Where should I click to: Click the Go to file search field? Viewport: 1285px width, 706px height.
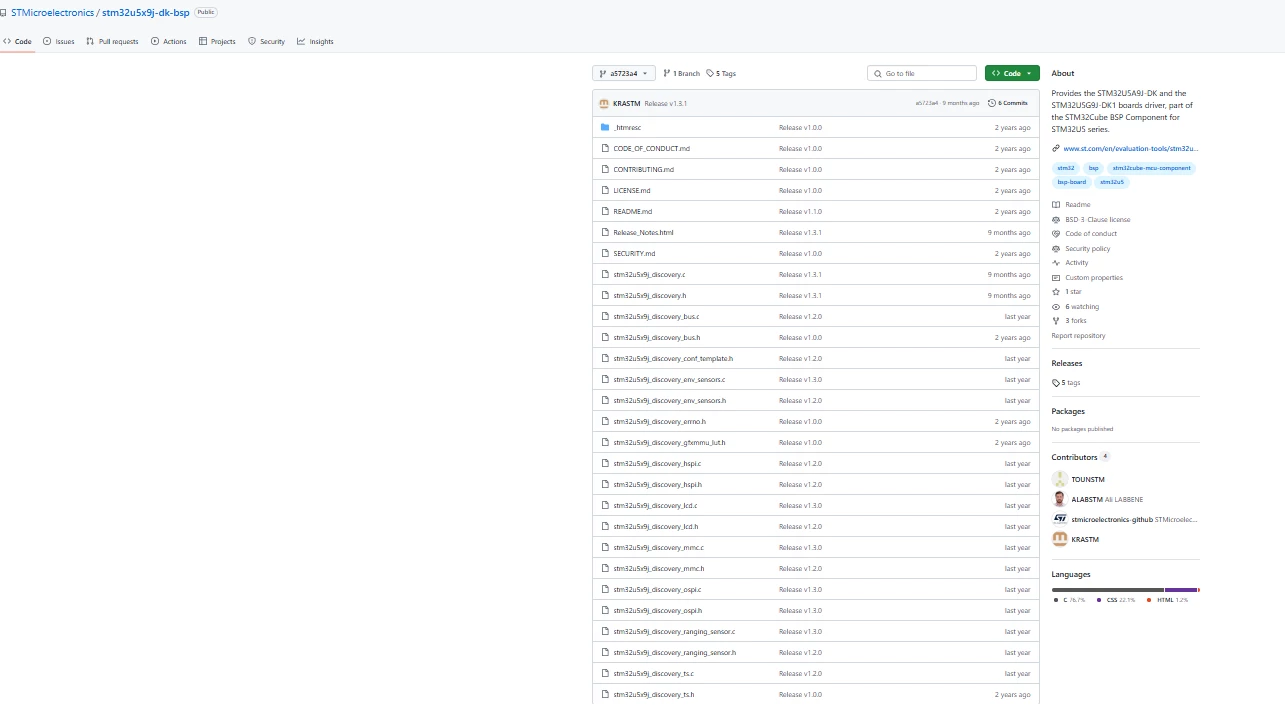pos(922,73)
